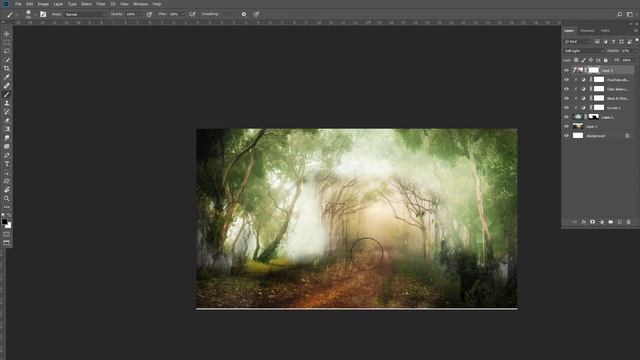Lock all layer attributes

pos(606,60)
